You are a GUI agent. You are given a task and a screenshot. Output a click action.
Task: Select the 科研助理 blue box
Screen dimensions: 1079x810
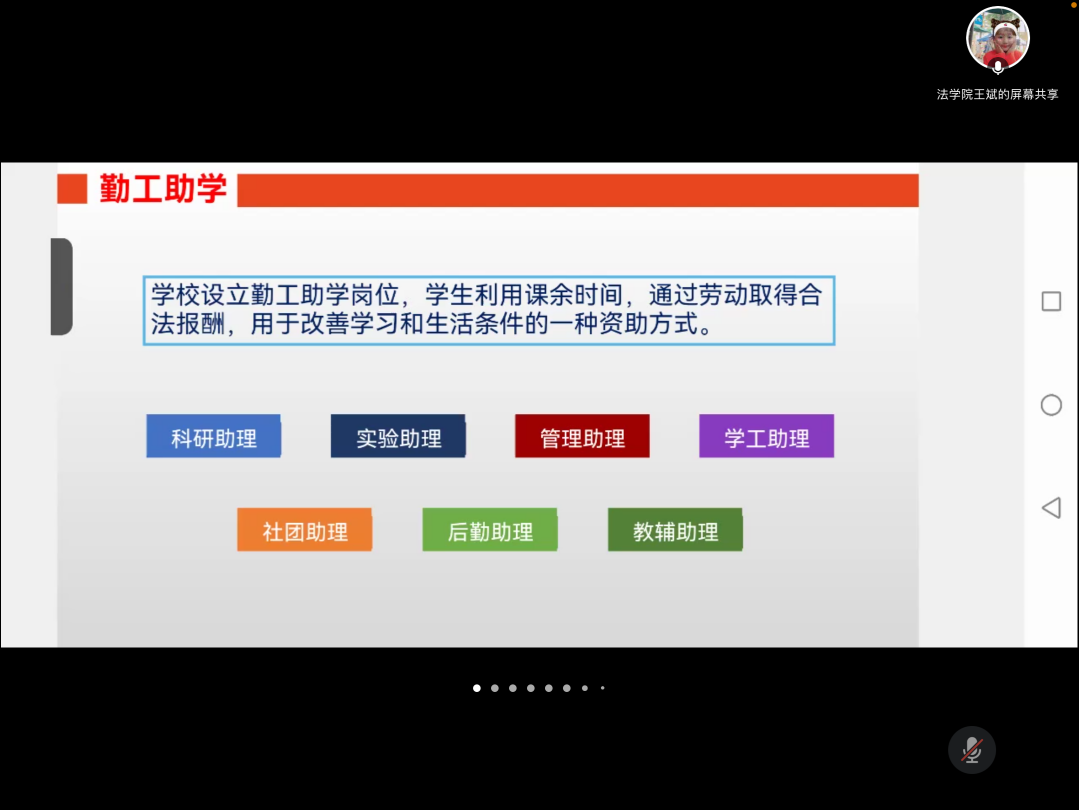coord(213,436)
